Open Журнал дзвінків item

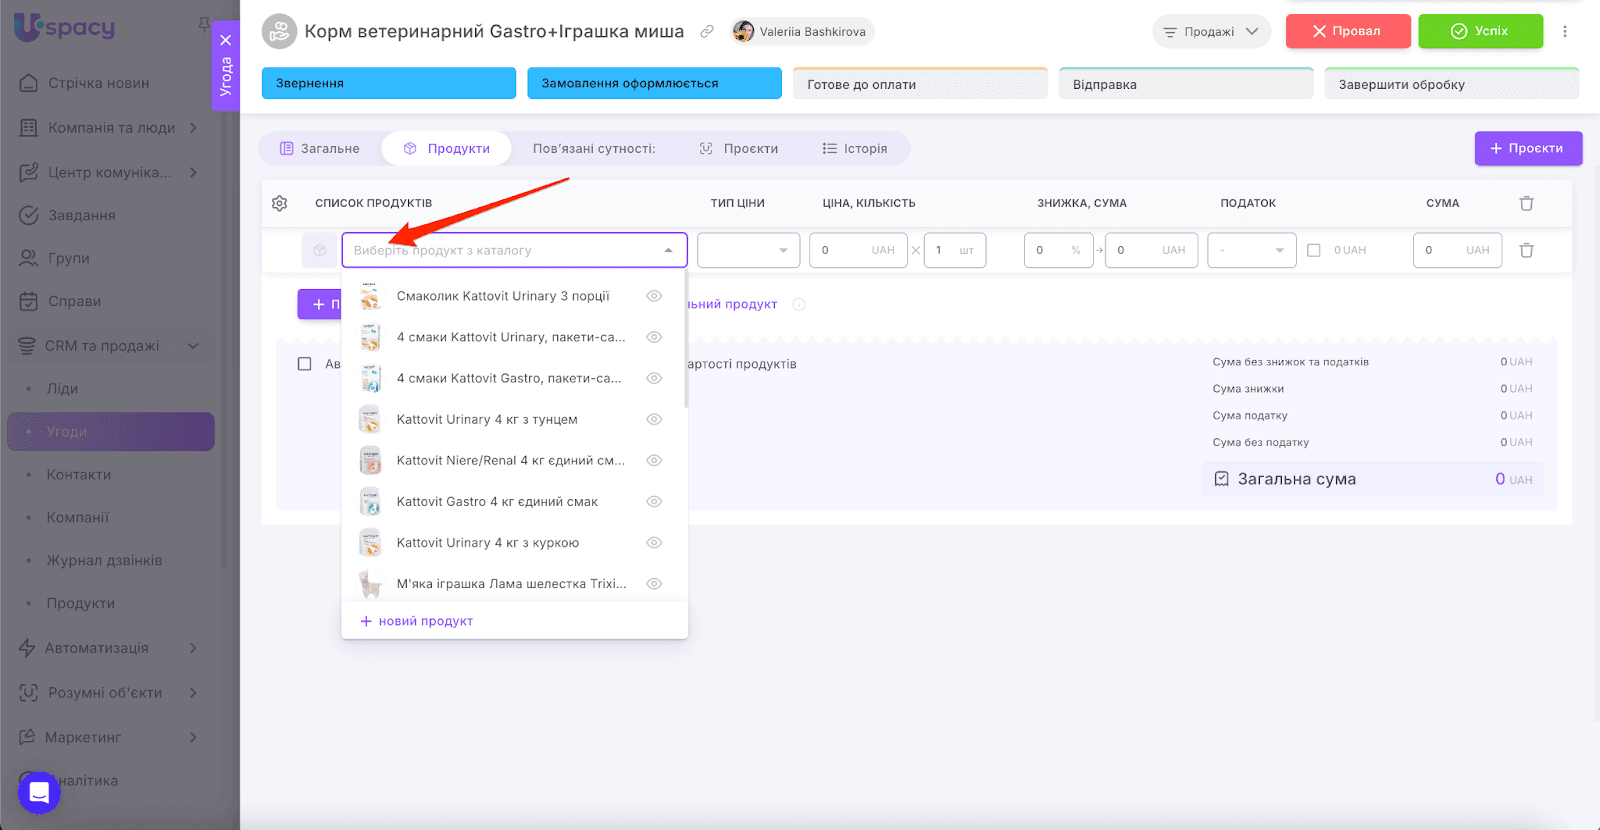click(104, 561)
